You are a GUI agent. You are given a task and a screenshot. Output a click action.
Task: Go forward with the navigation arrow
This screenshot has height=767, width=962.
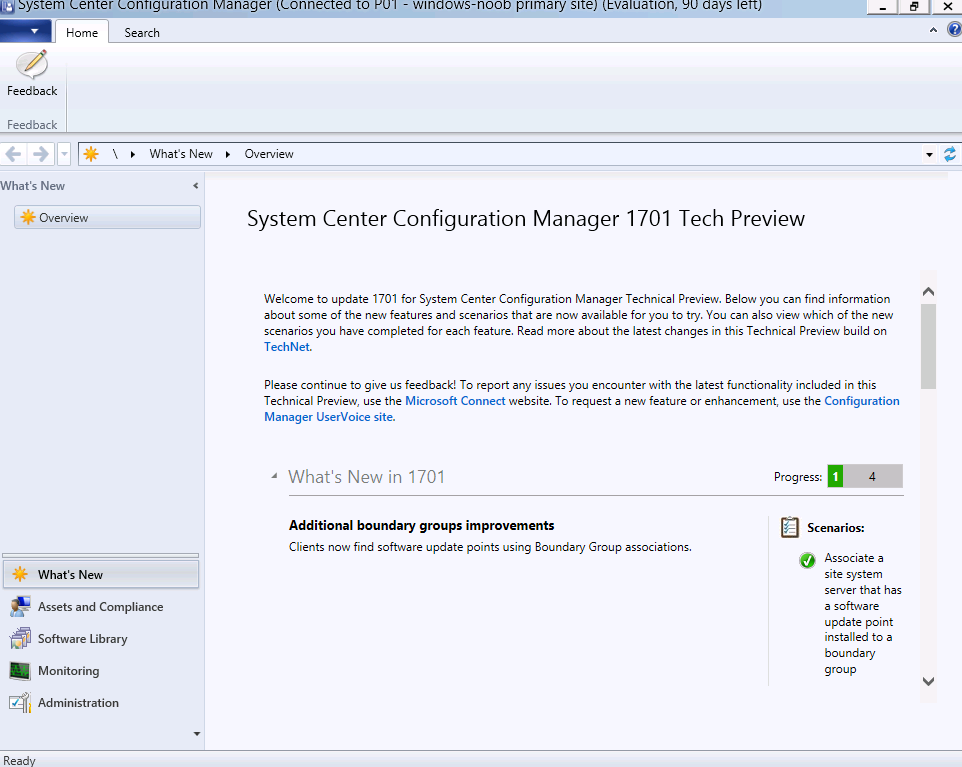point(40,154)
